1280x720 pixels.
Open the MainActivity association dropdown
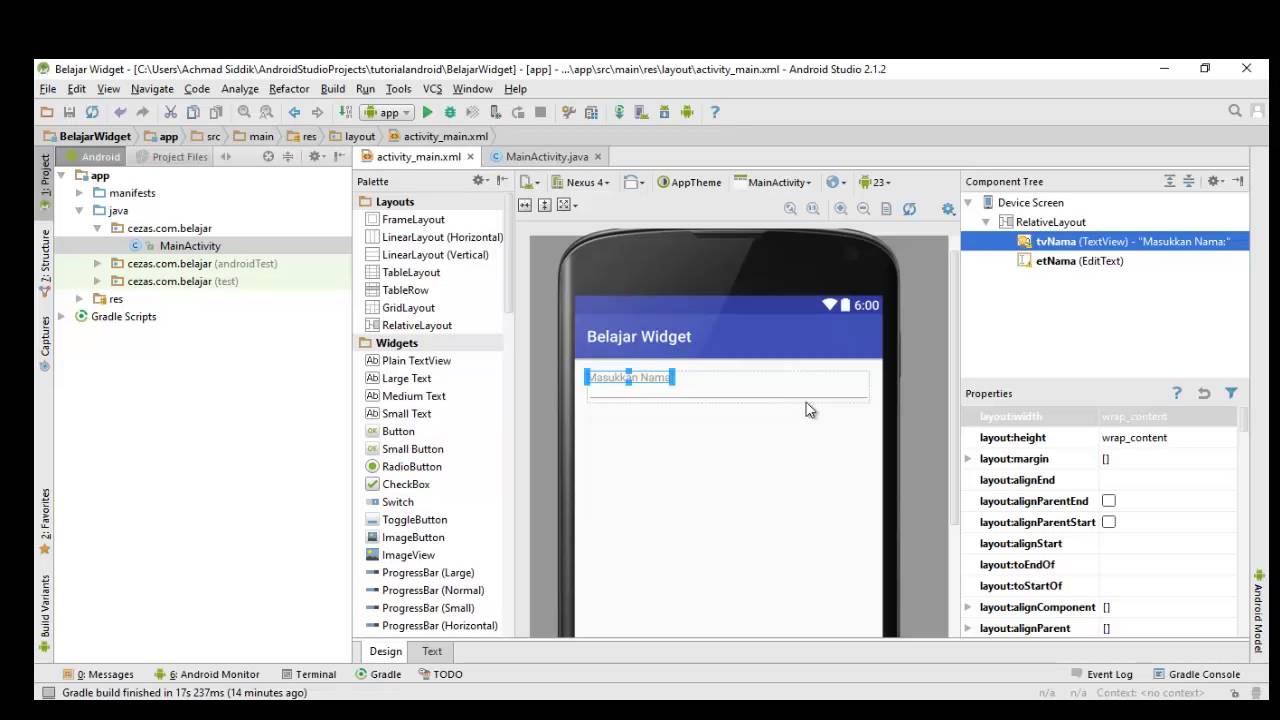pos(773,182)
